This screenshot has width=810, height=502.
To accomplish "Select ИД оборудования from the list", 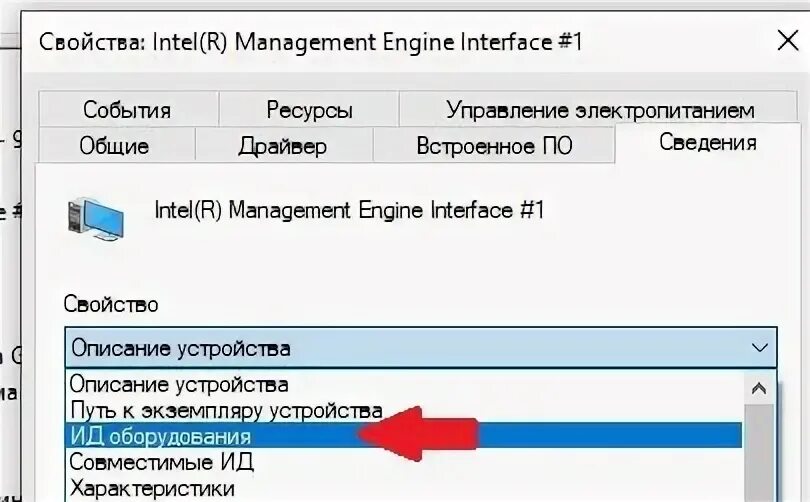I will point(160,437).
